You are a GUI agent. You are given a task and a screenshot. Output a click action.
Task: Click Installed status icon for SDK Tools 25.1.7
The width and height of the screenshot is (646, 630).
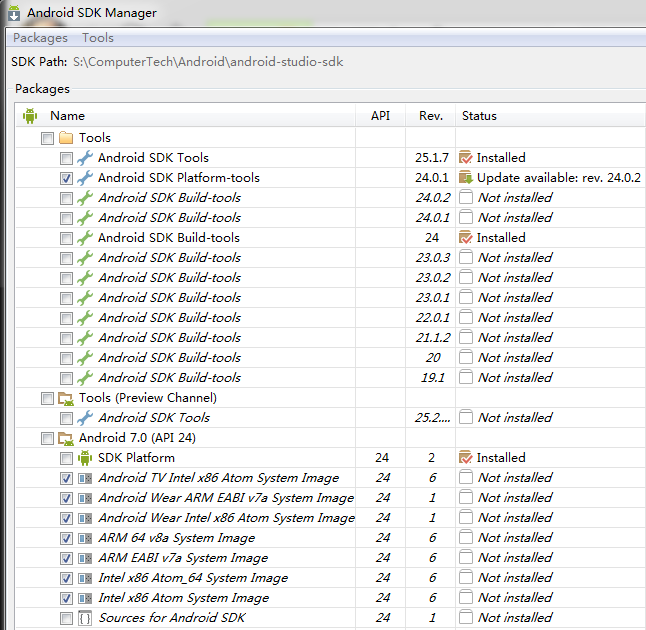tap(466, 157)
